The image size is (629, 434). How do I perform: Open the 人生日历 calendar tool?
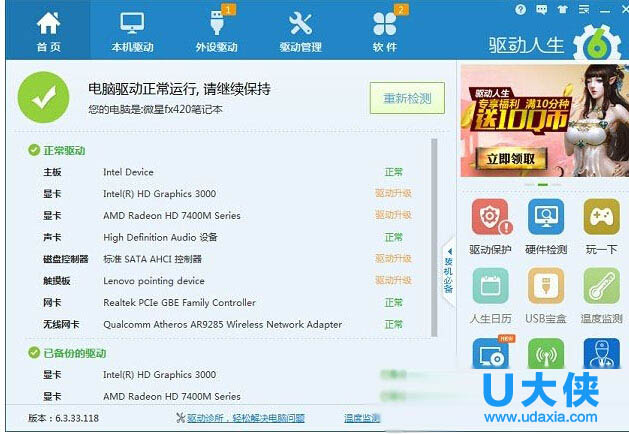489,293
